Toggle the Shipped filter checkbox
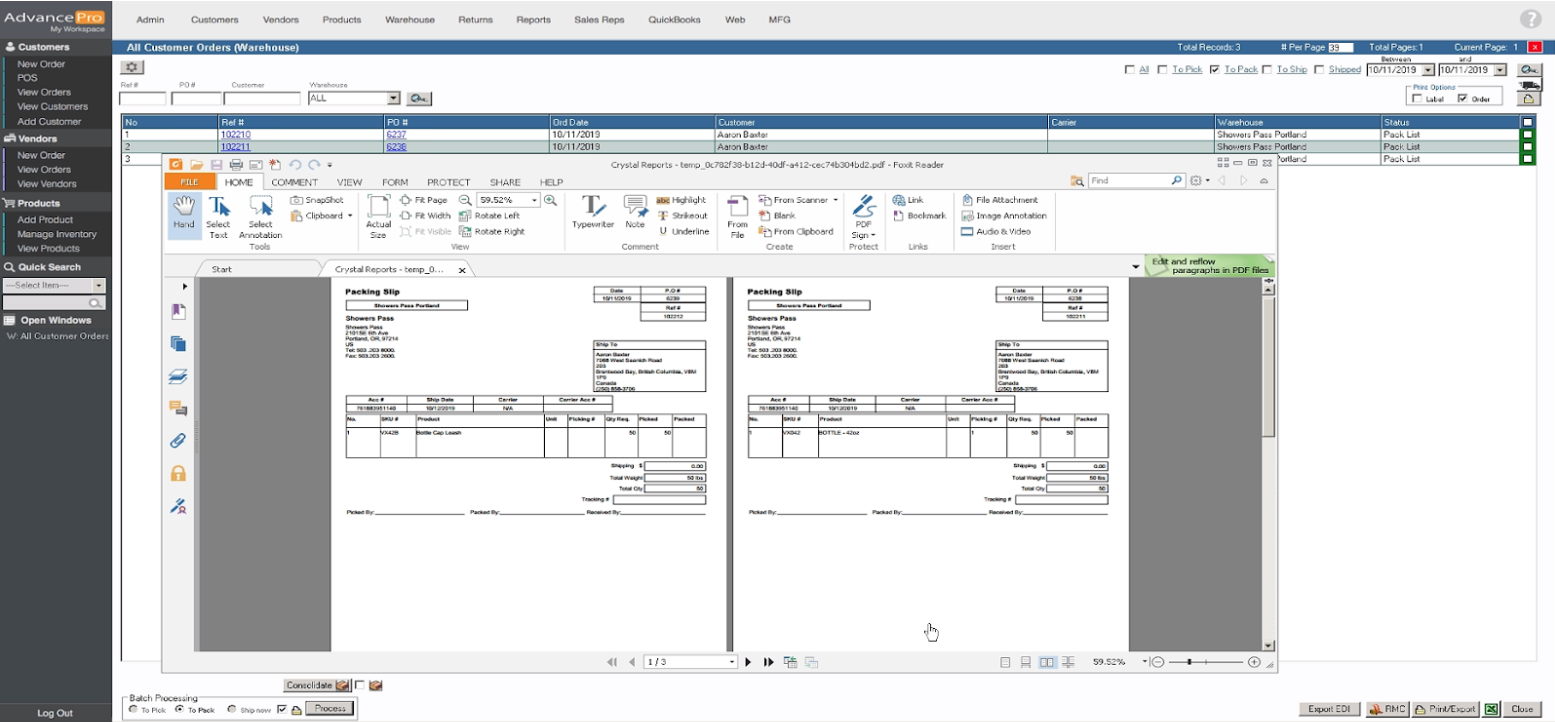The width and height of the screenshot is (1555, 722). coord(1319,70)
